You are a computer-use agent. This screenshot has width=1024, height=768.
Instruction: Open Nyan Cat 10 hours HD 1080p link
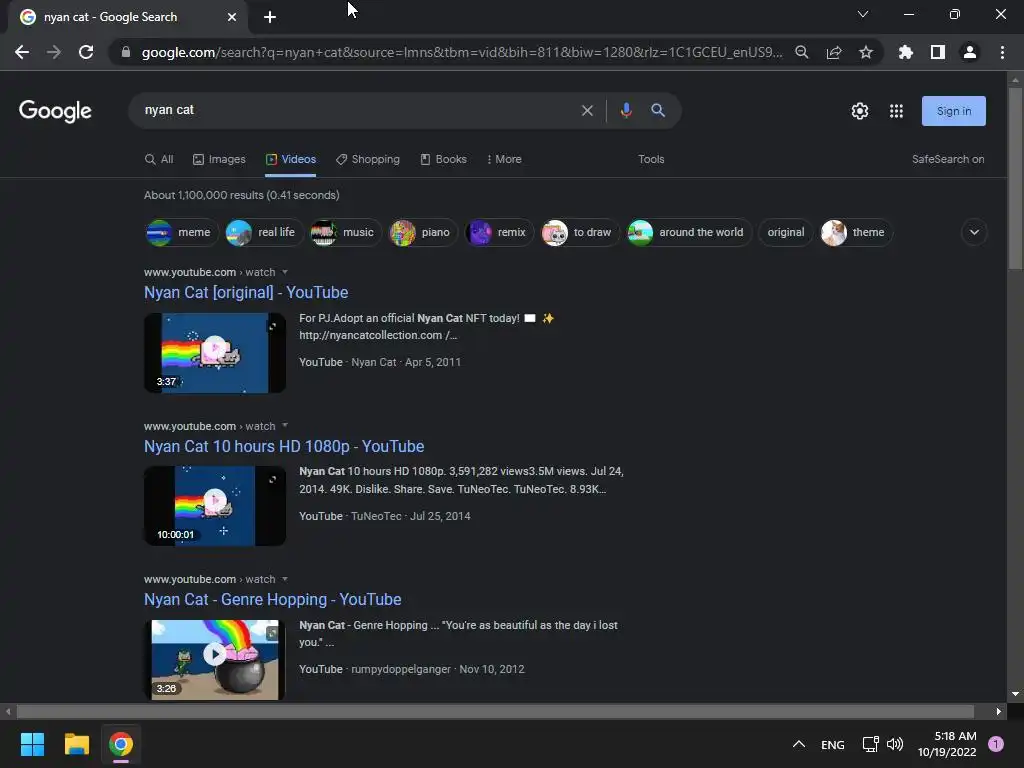tap(284, 447)
